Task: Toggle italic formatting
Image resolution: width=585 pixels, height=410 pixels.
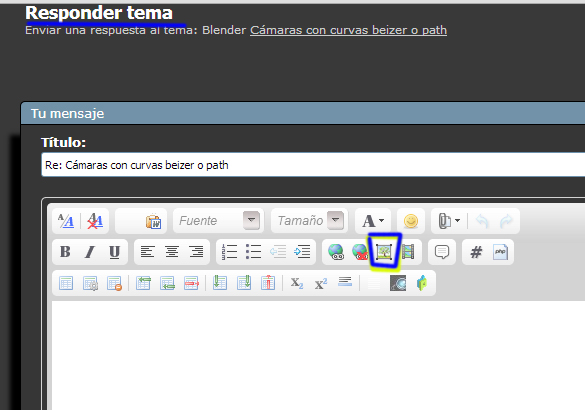Action: 90,252
